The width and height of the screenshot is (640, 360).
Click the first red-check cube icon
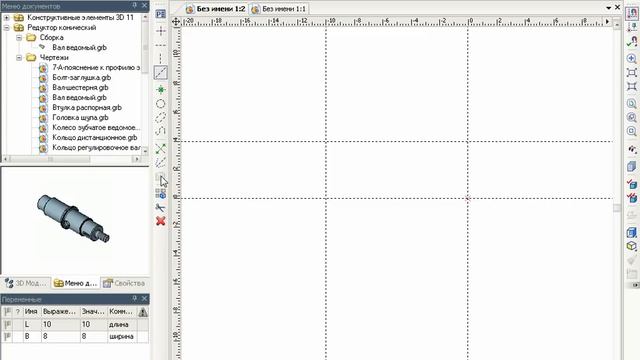click(632, 184)
